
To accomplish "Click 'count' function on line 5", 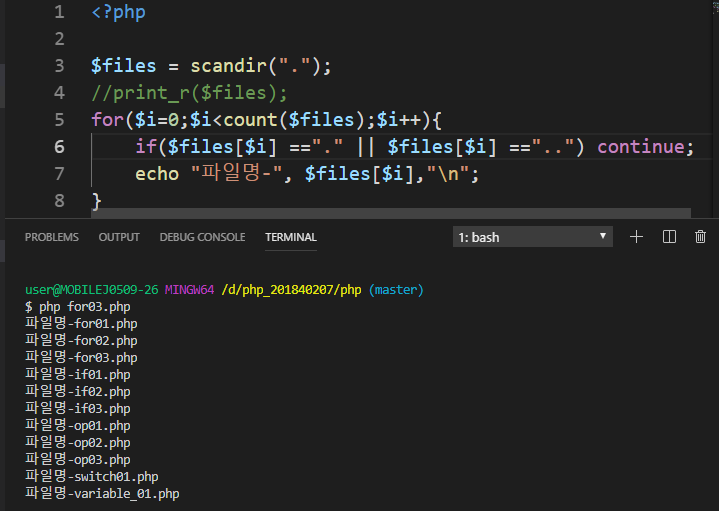I will pos(250,120).
